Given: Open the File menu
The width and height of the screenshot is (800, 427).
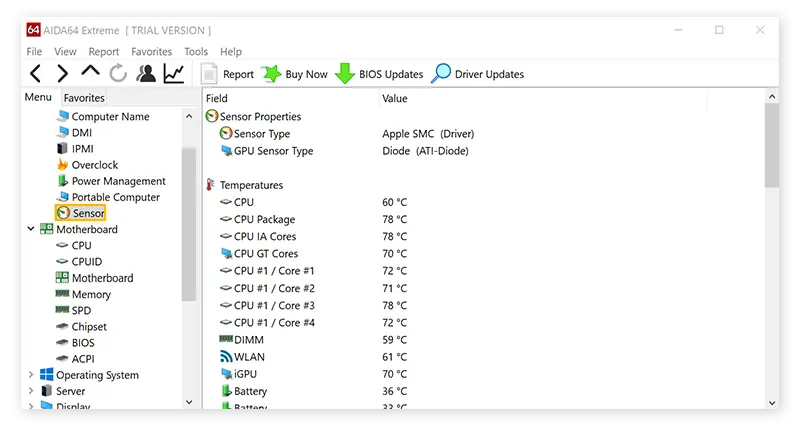Looking at the screenshot, I should (x=34, y=52).
